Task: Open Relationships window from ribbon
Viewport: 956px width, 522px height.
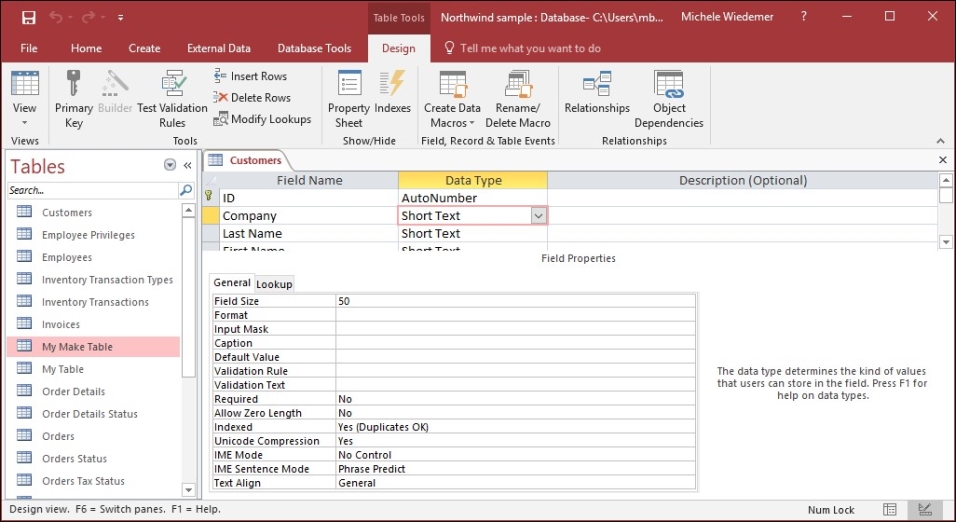Action: coord(597,93)
